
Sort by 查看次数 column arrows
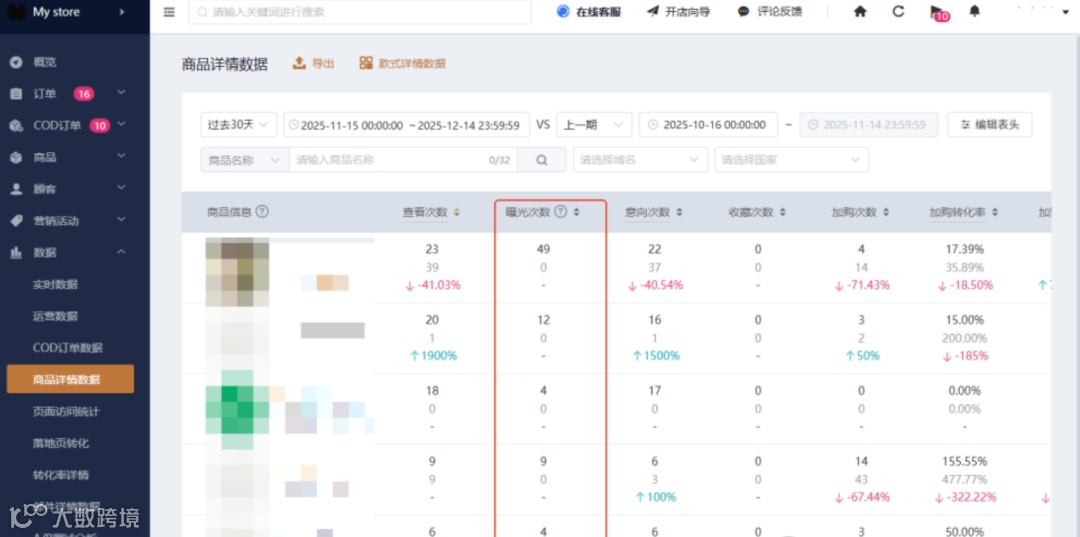(456, 213)
